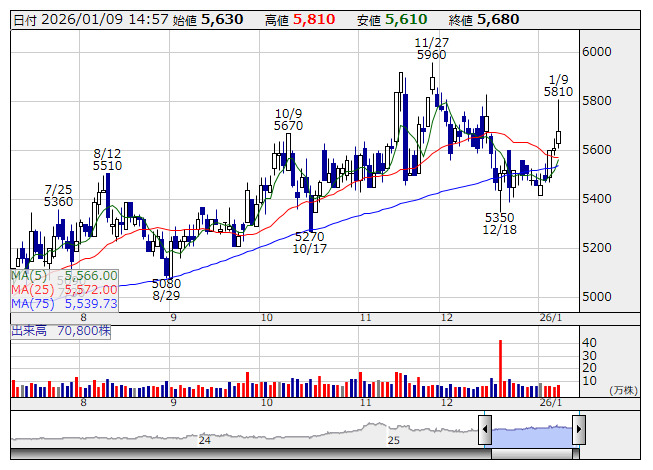Click the 5080 8/29 low label
This screenshot has width=653, height=470.
166,290
